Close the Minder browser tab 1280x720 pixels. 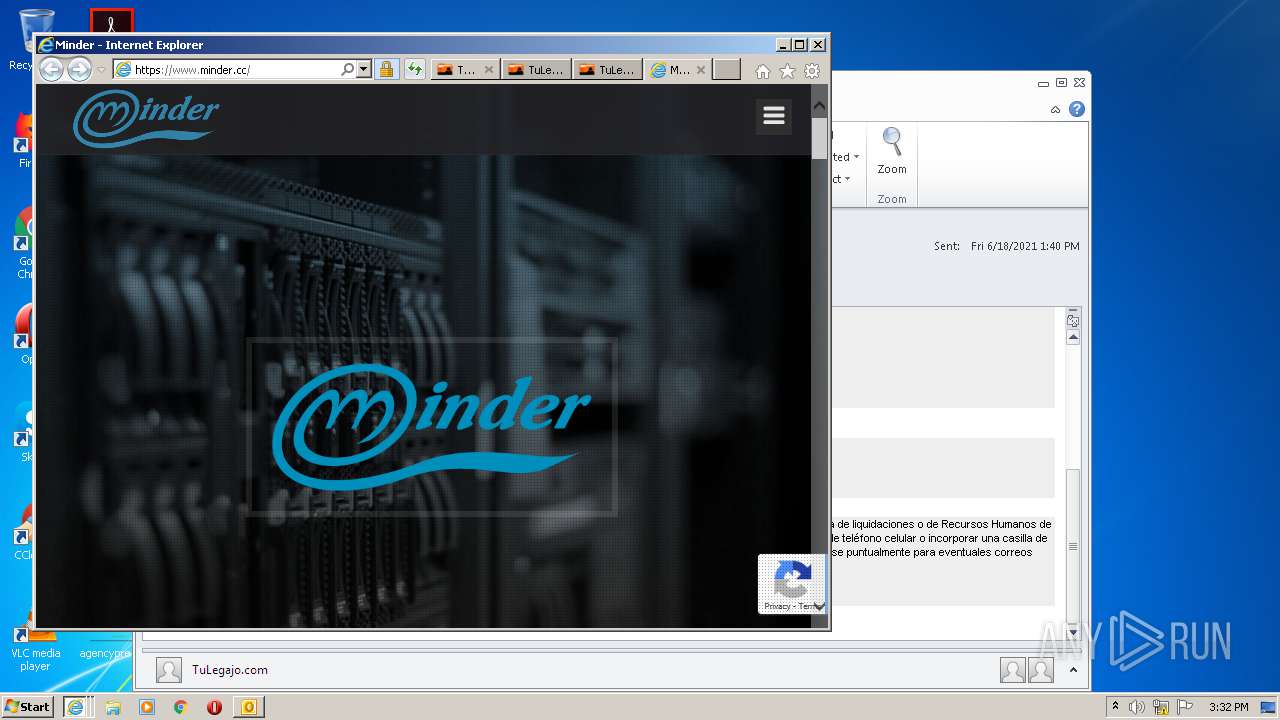point(701,70)
